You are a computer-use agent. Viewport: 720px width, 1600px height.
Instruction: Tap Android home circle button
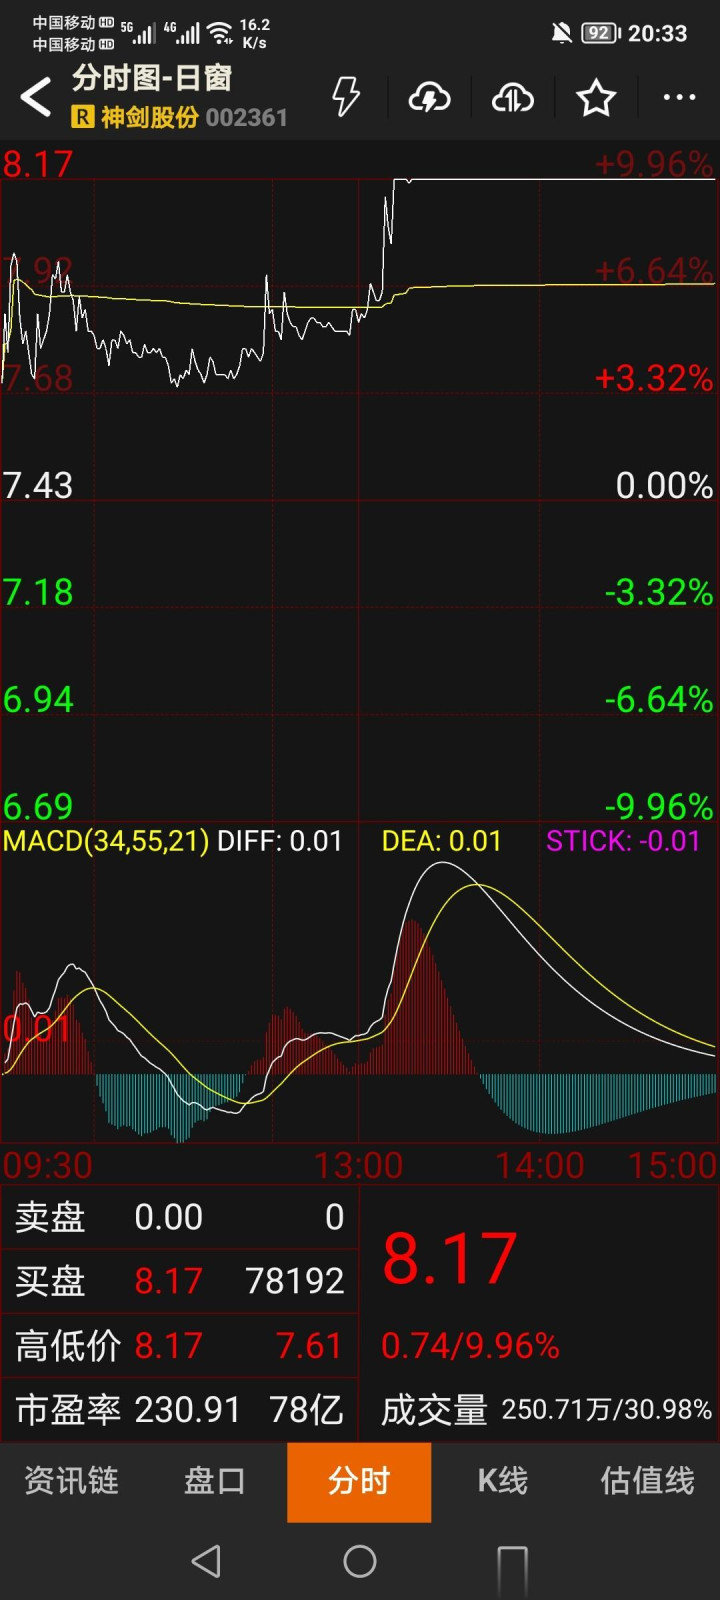[x=360, y=1561]
